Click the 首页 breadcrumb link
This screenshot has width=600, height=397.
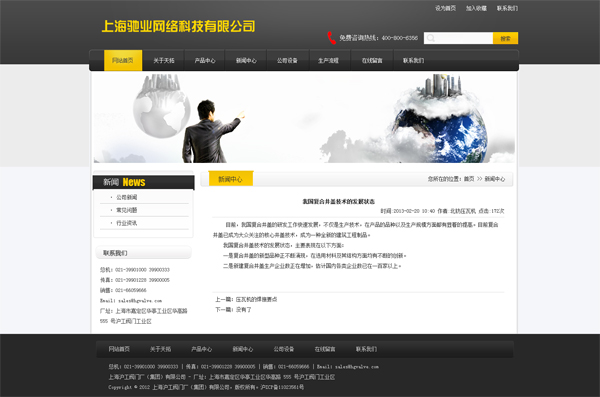(x=469, y=179)
